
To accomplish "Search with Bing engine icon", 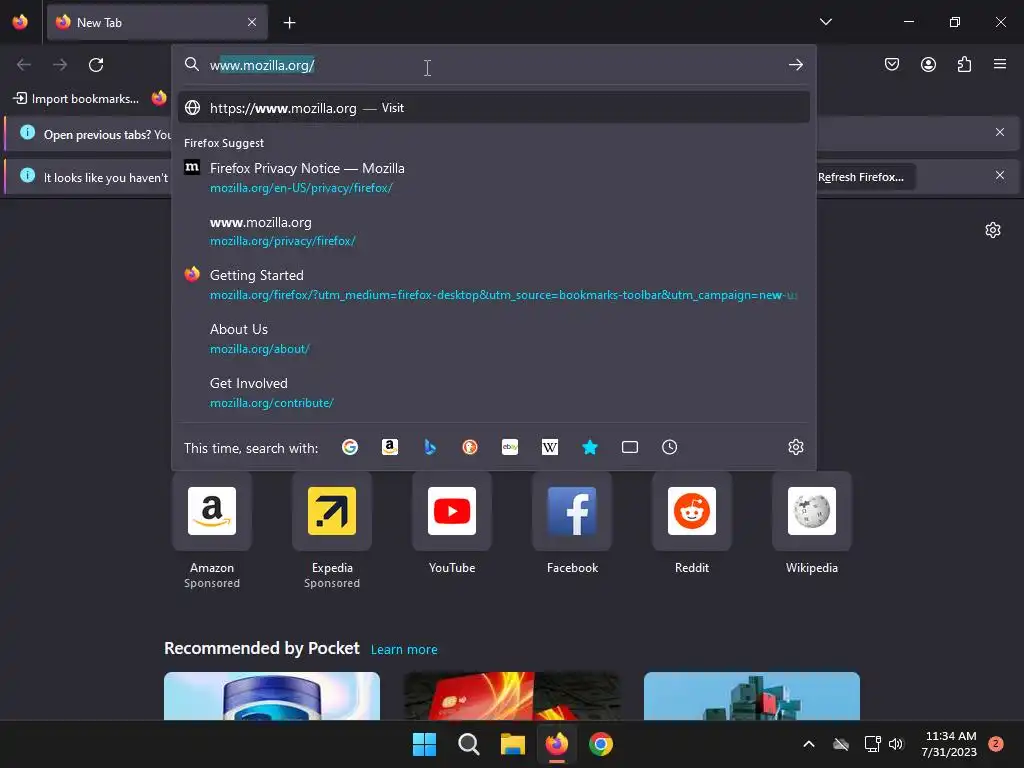I will coord(430,447).
